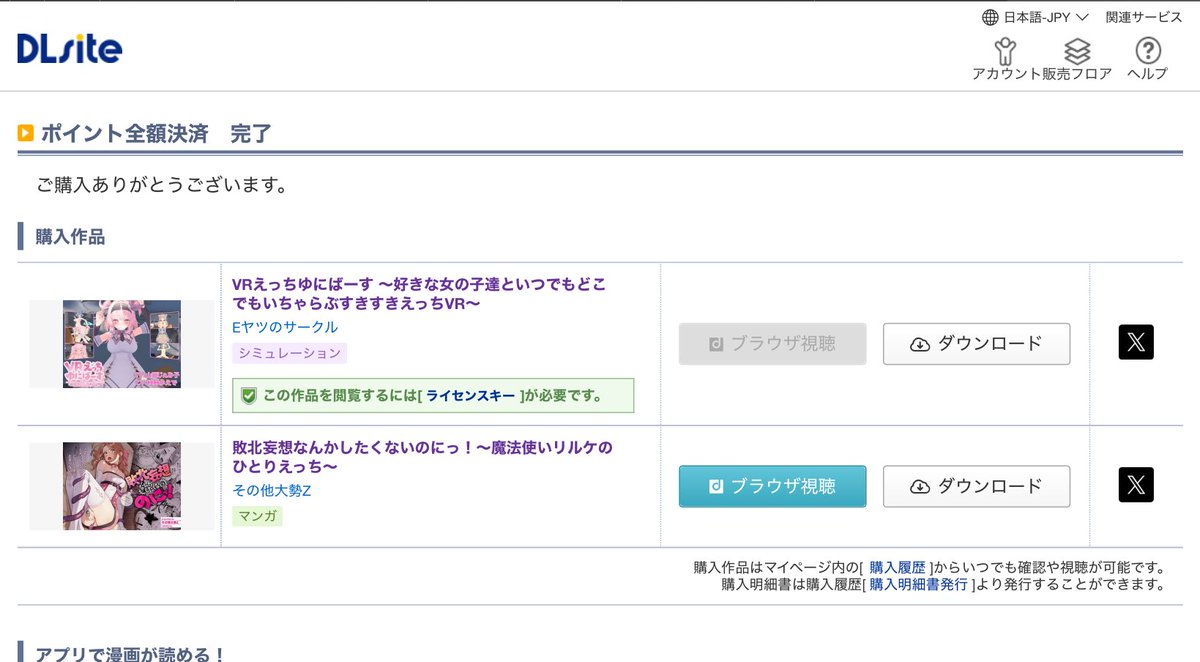Click the DLsite logo

(x=69, y=48)
